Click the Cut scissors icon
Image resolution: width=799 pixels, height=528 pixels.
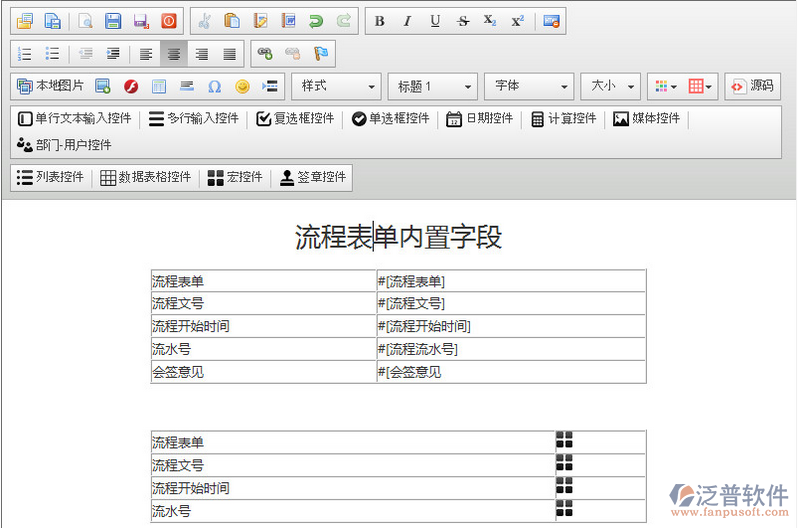tap(204, 21)
